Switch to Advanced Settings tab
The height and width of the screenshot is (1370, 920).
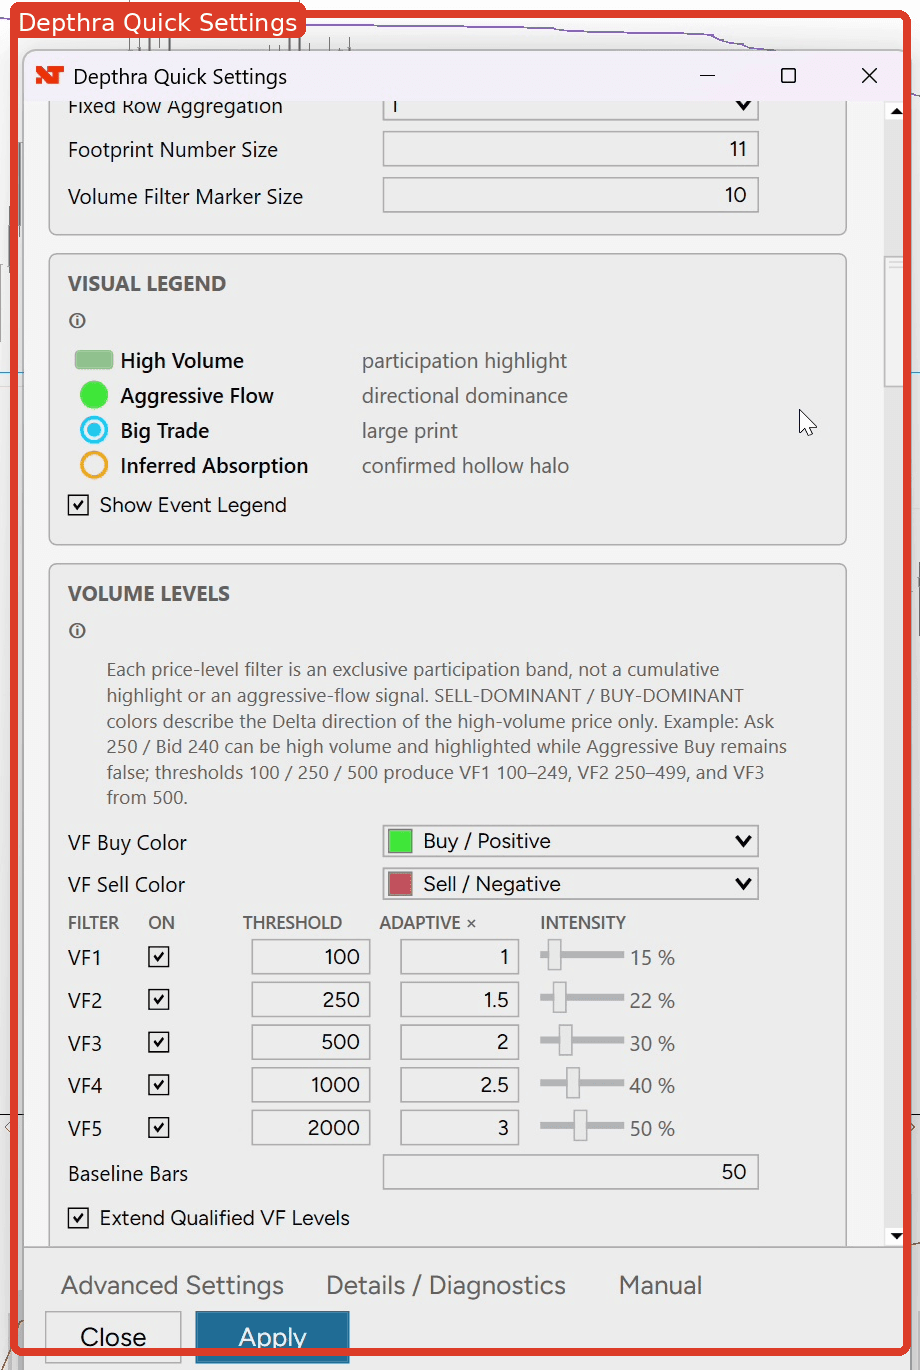[x=172, y=1285]
